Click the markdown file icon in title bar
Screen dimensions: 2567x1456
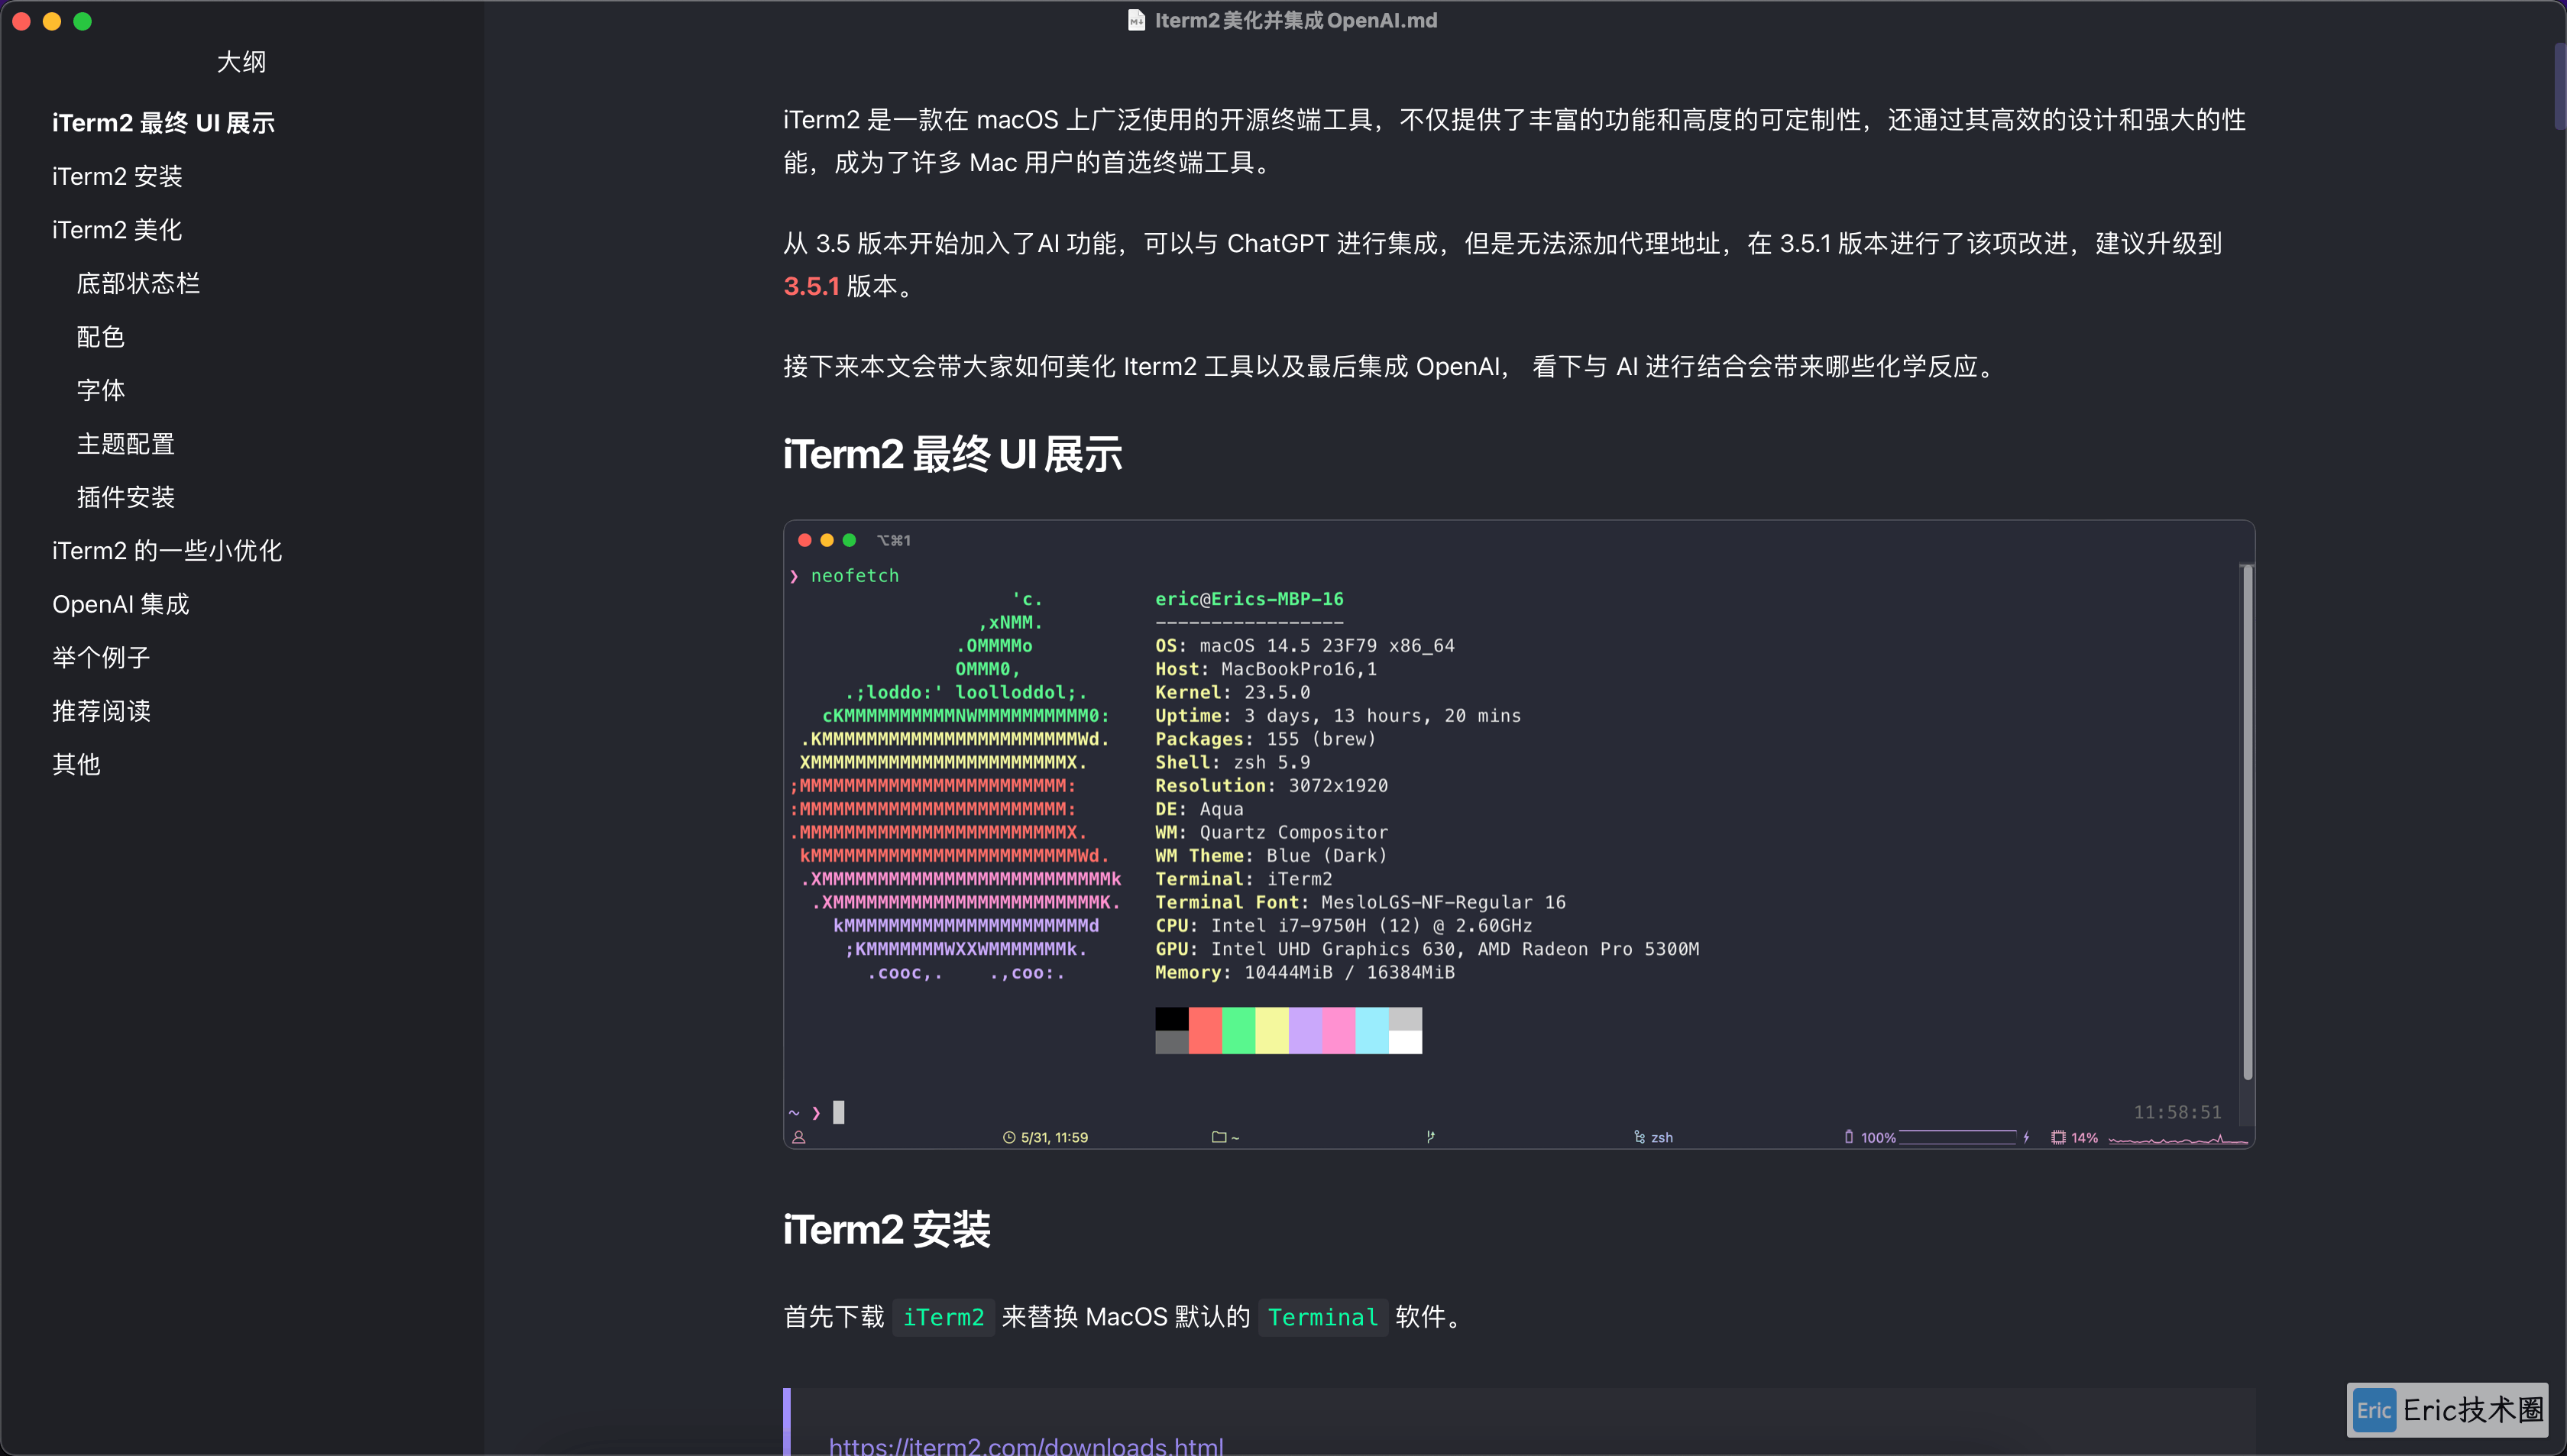(x=1136, y=20)
